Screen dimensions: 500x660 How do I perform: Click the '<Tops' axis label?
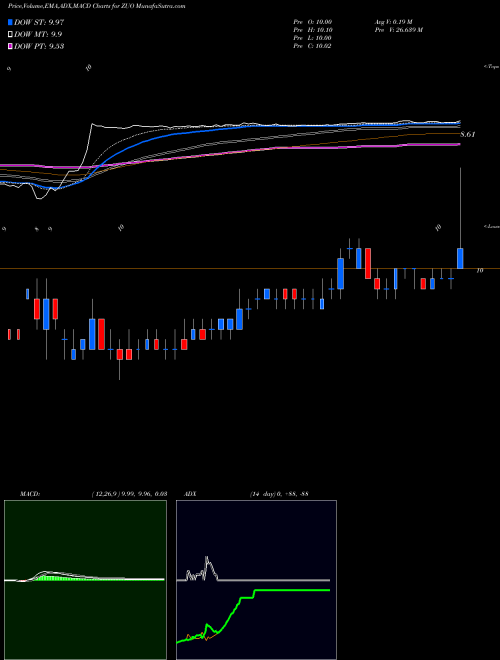pyautogui.click(x=492, y=67)
